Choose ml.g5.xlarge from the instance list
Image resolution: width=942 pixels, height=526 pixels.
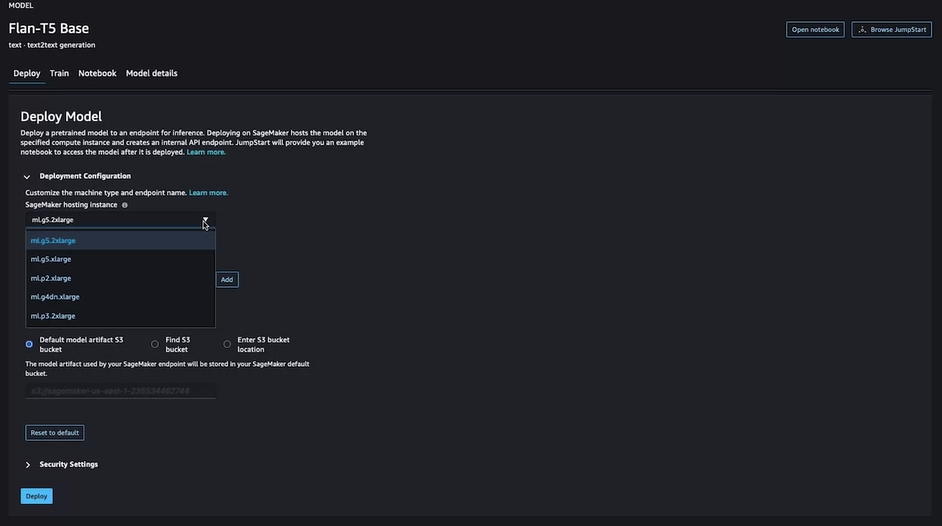coord(120,259)
